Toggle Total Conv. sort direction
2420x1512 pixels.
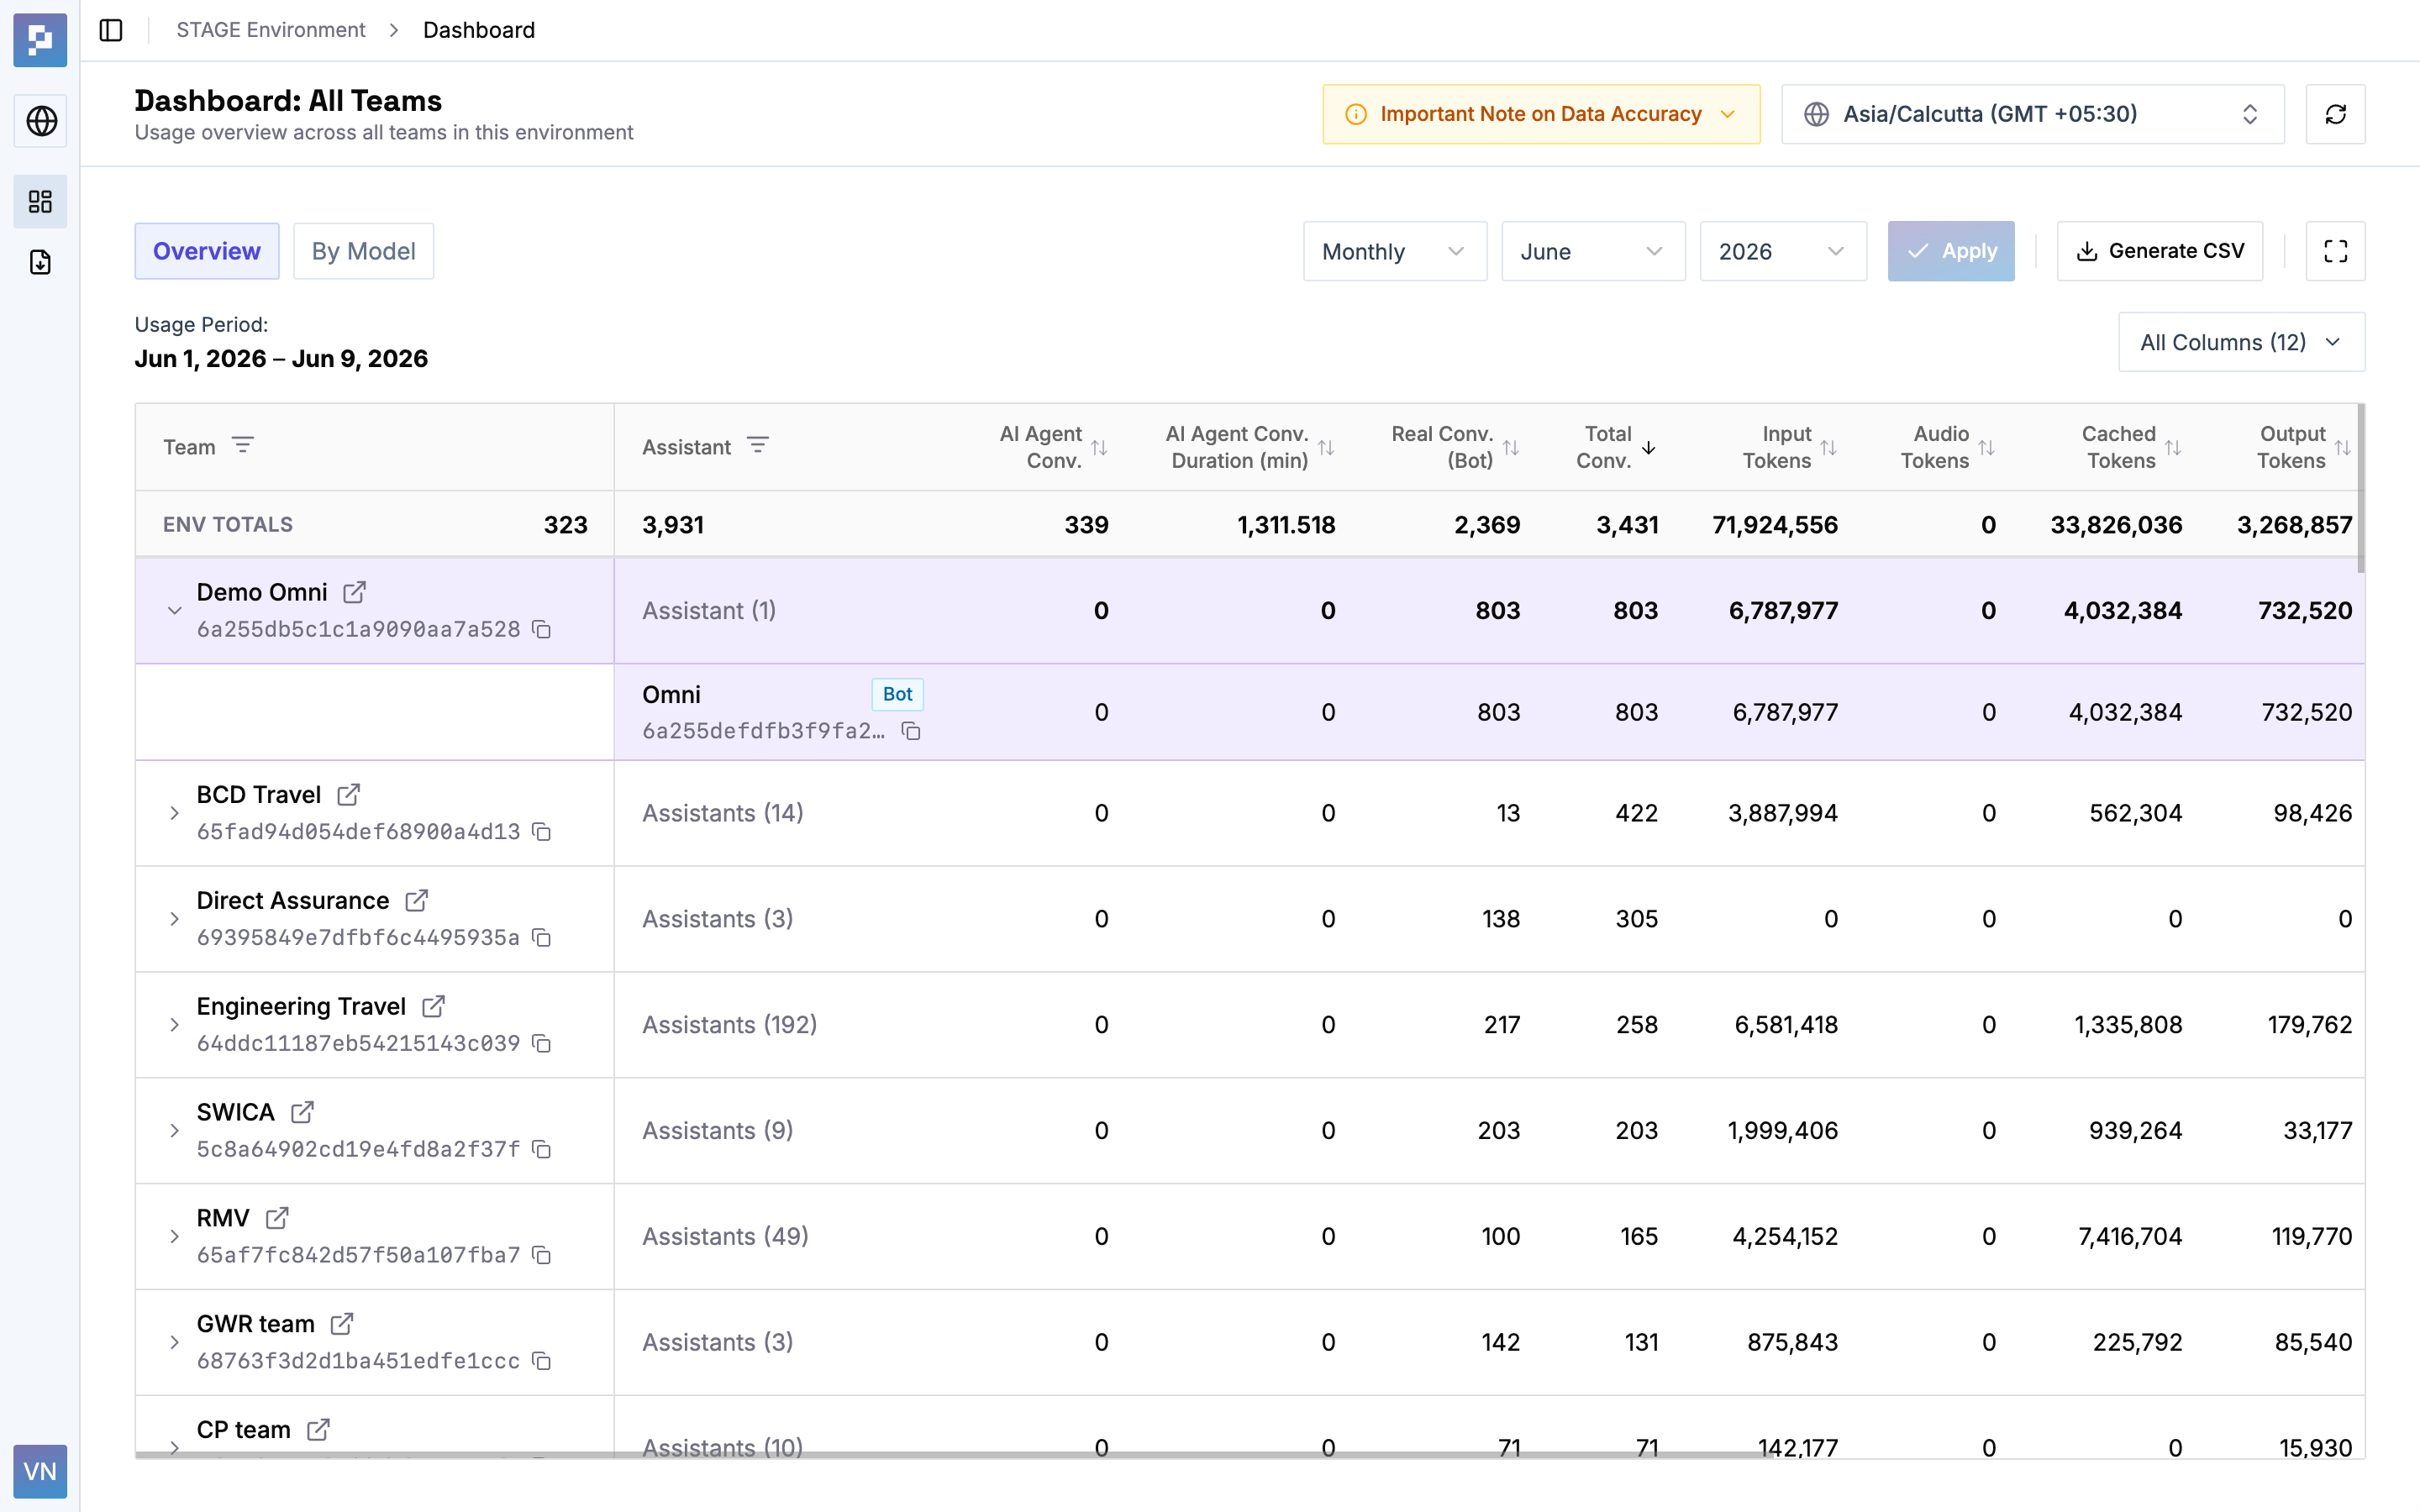pos(1649,447)
